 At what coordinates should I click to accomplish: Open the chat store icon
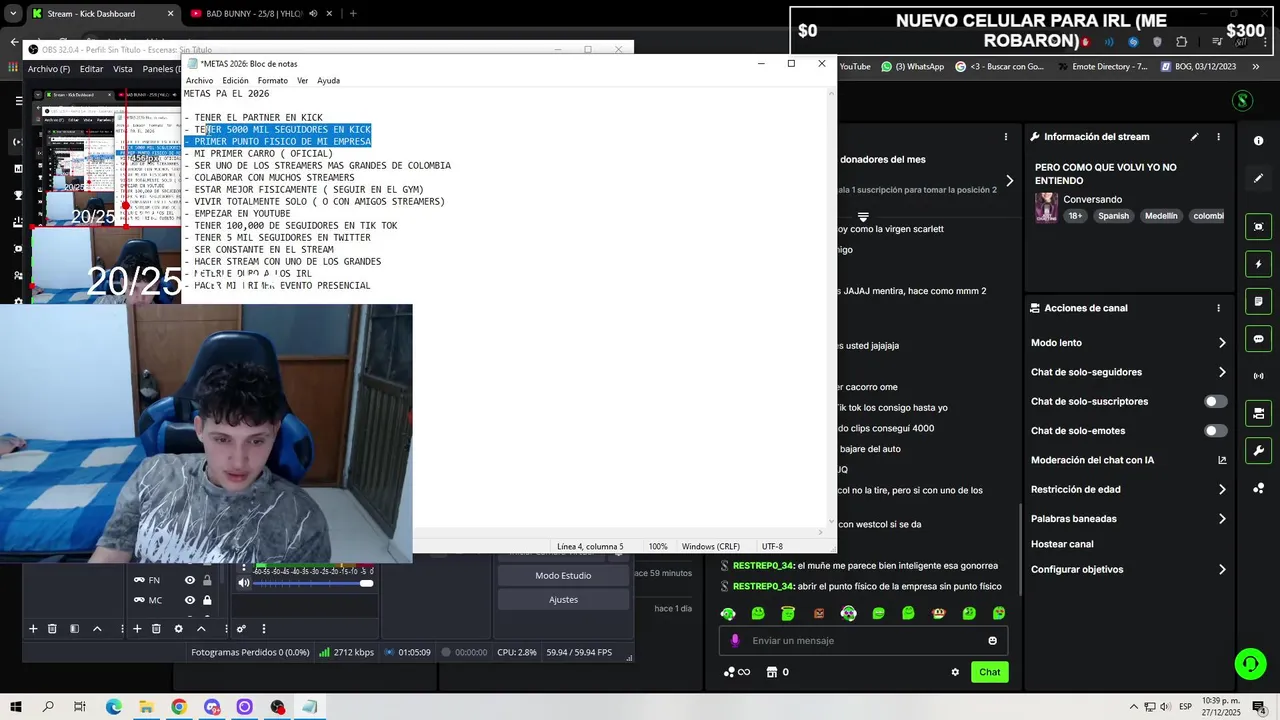point(771,672)
